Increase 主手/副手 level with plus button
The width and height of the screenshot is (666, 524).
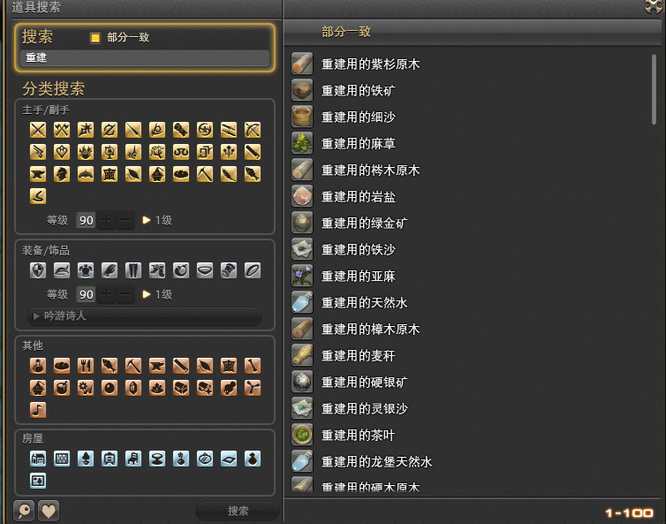[x=106, y=220]
